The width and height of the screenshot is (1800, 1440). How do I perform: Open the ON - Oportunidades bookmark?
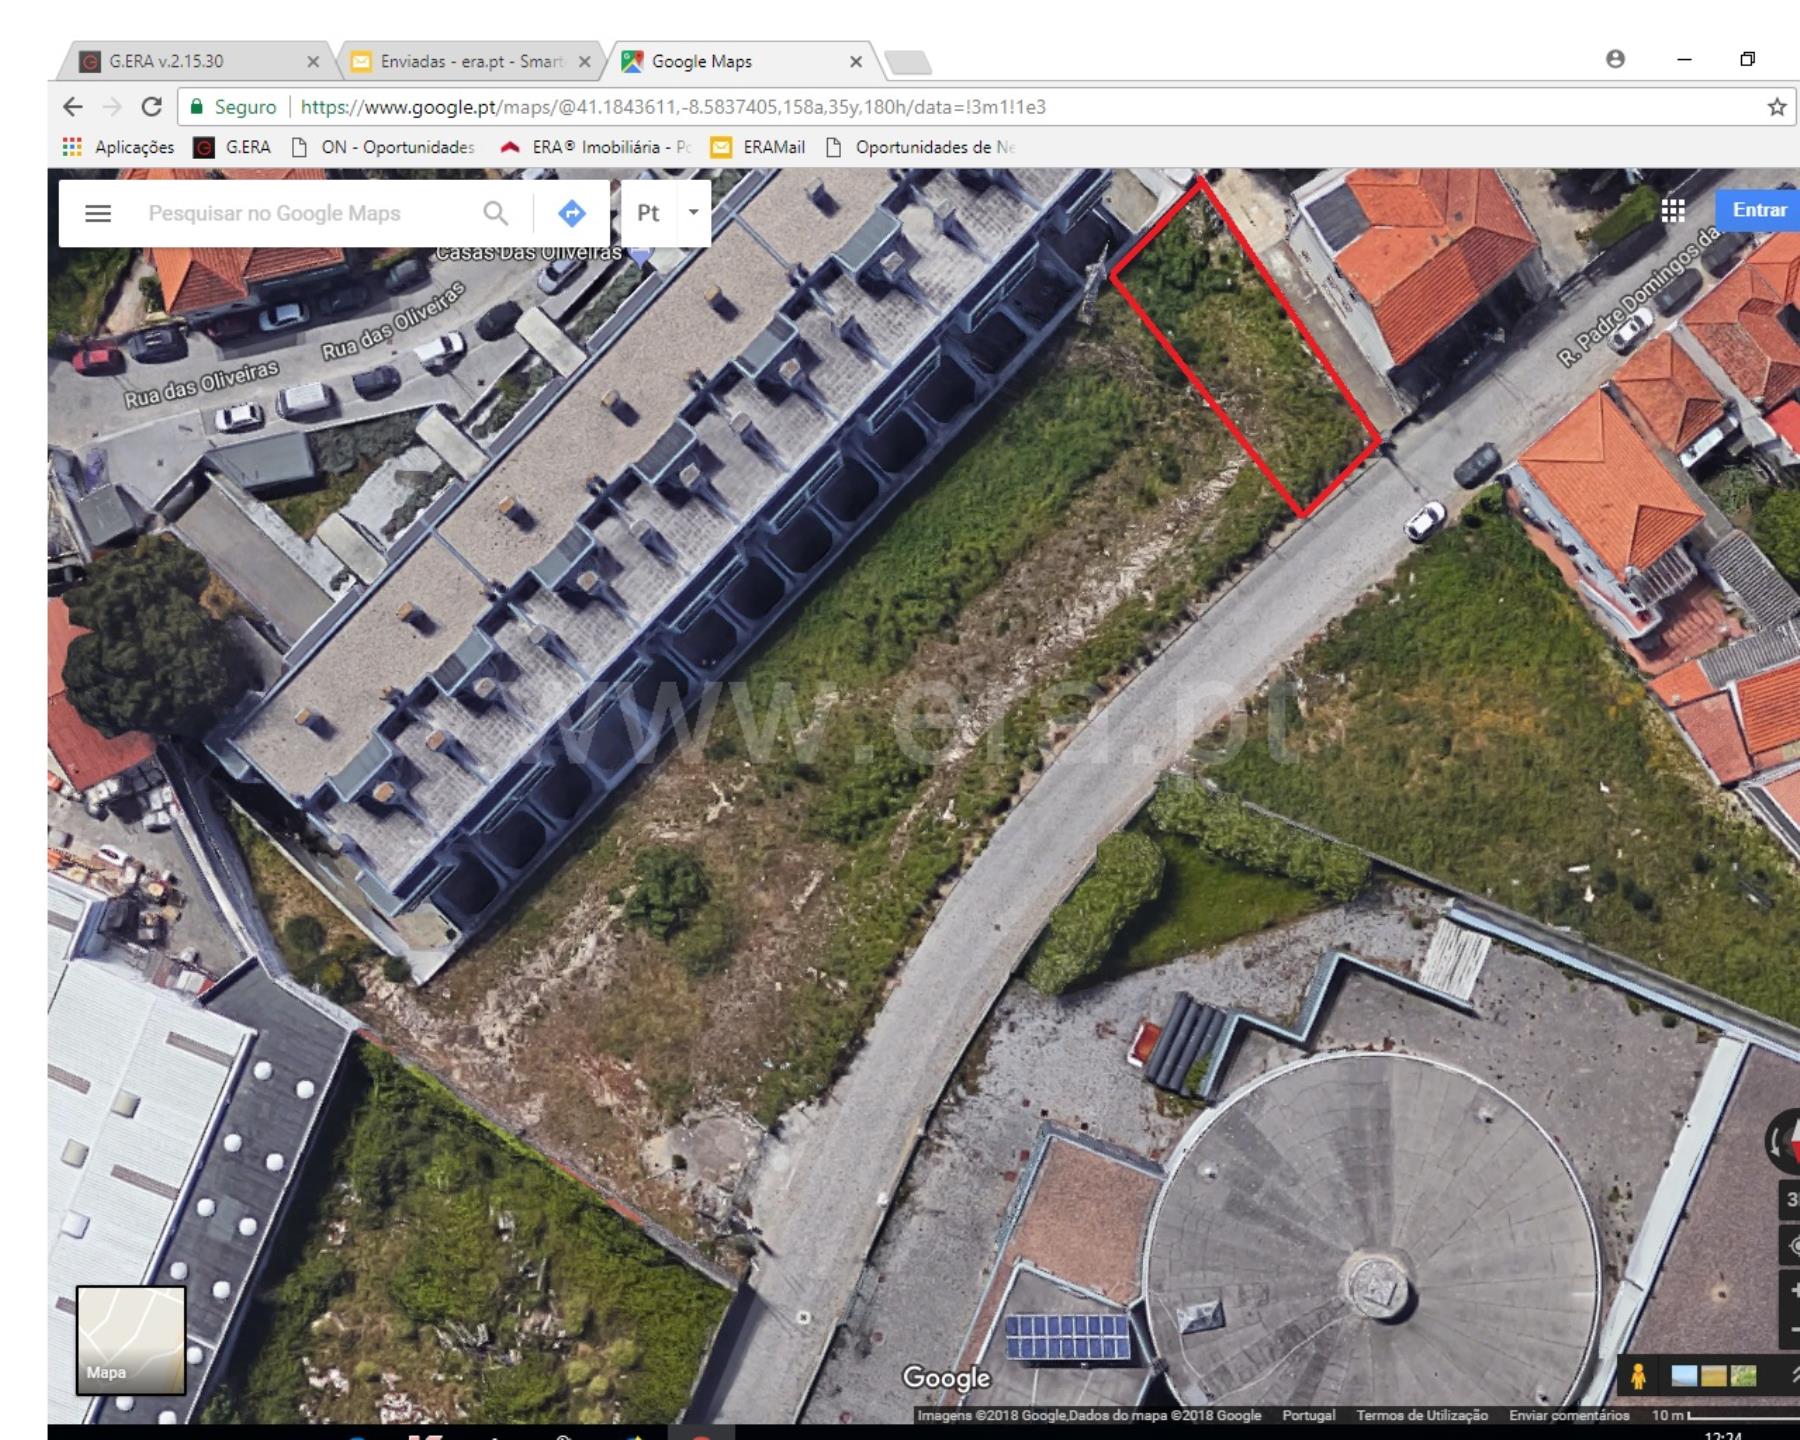pyautogui.click(x=383, y=147)
